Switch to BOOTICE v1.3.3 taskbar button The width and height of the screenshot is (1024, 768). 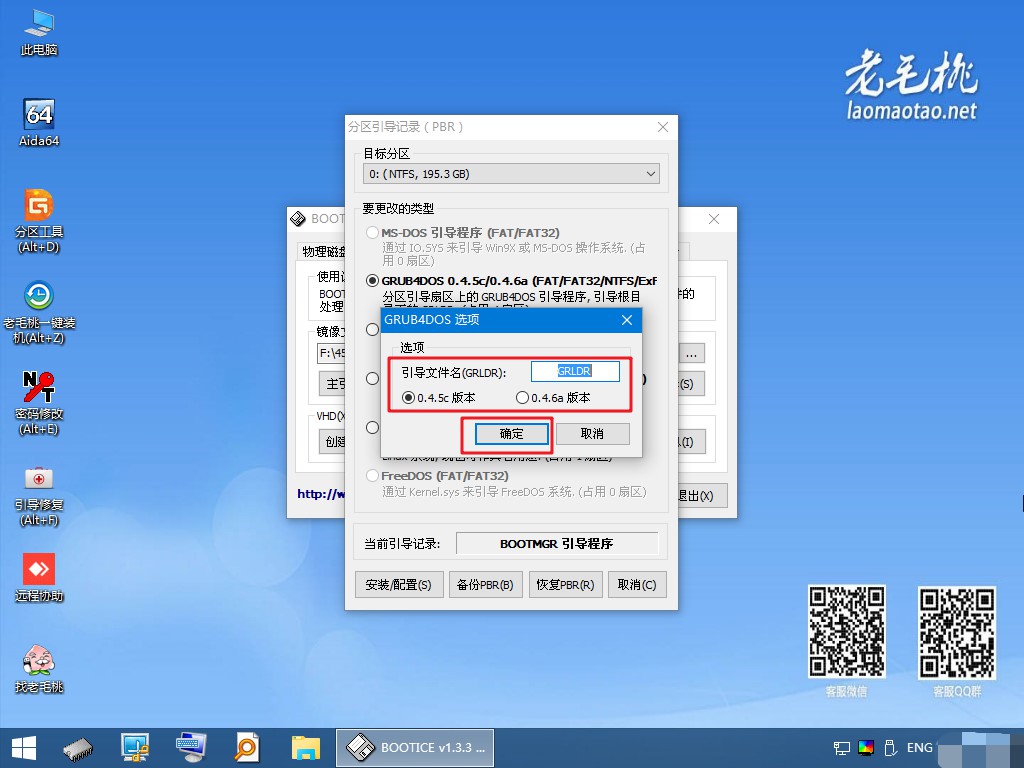[415, 748]
